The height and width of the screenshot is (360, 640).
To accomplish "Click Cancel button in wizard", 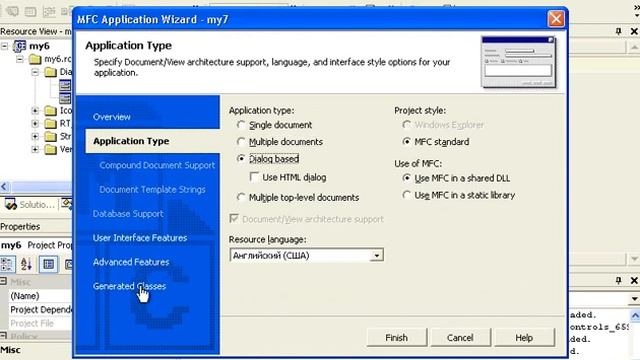I will (x=460, y=338).
